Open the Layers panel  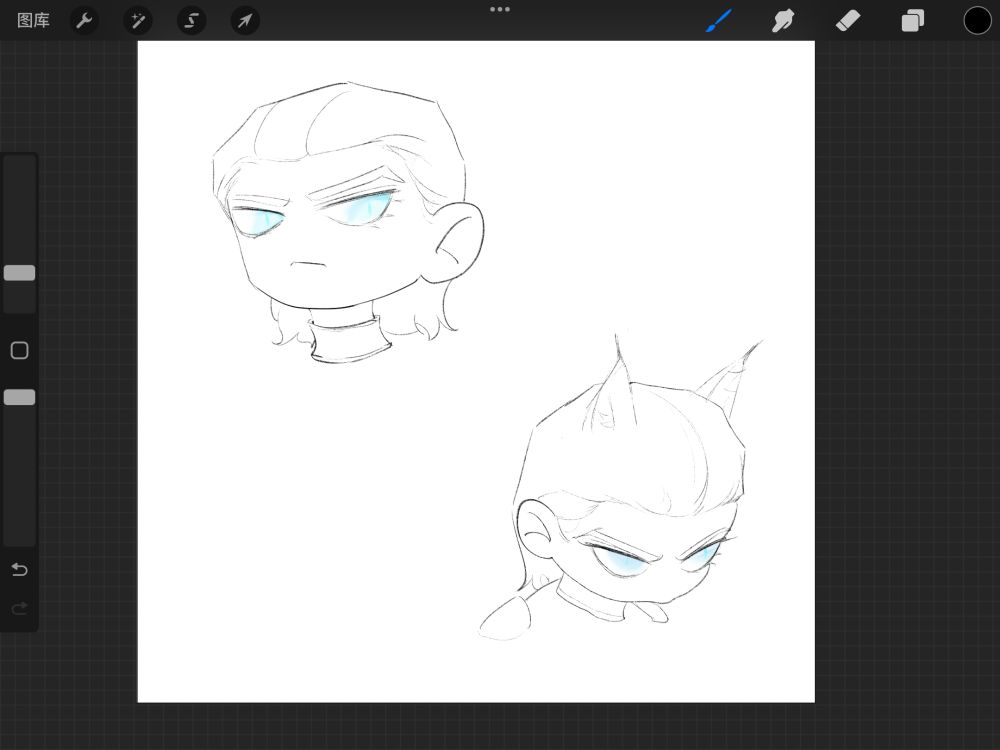913,20
